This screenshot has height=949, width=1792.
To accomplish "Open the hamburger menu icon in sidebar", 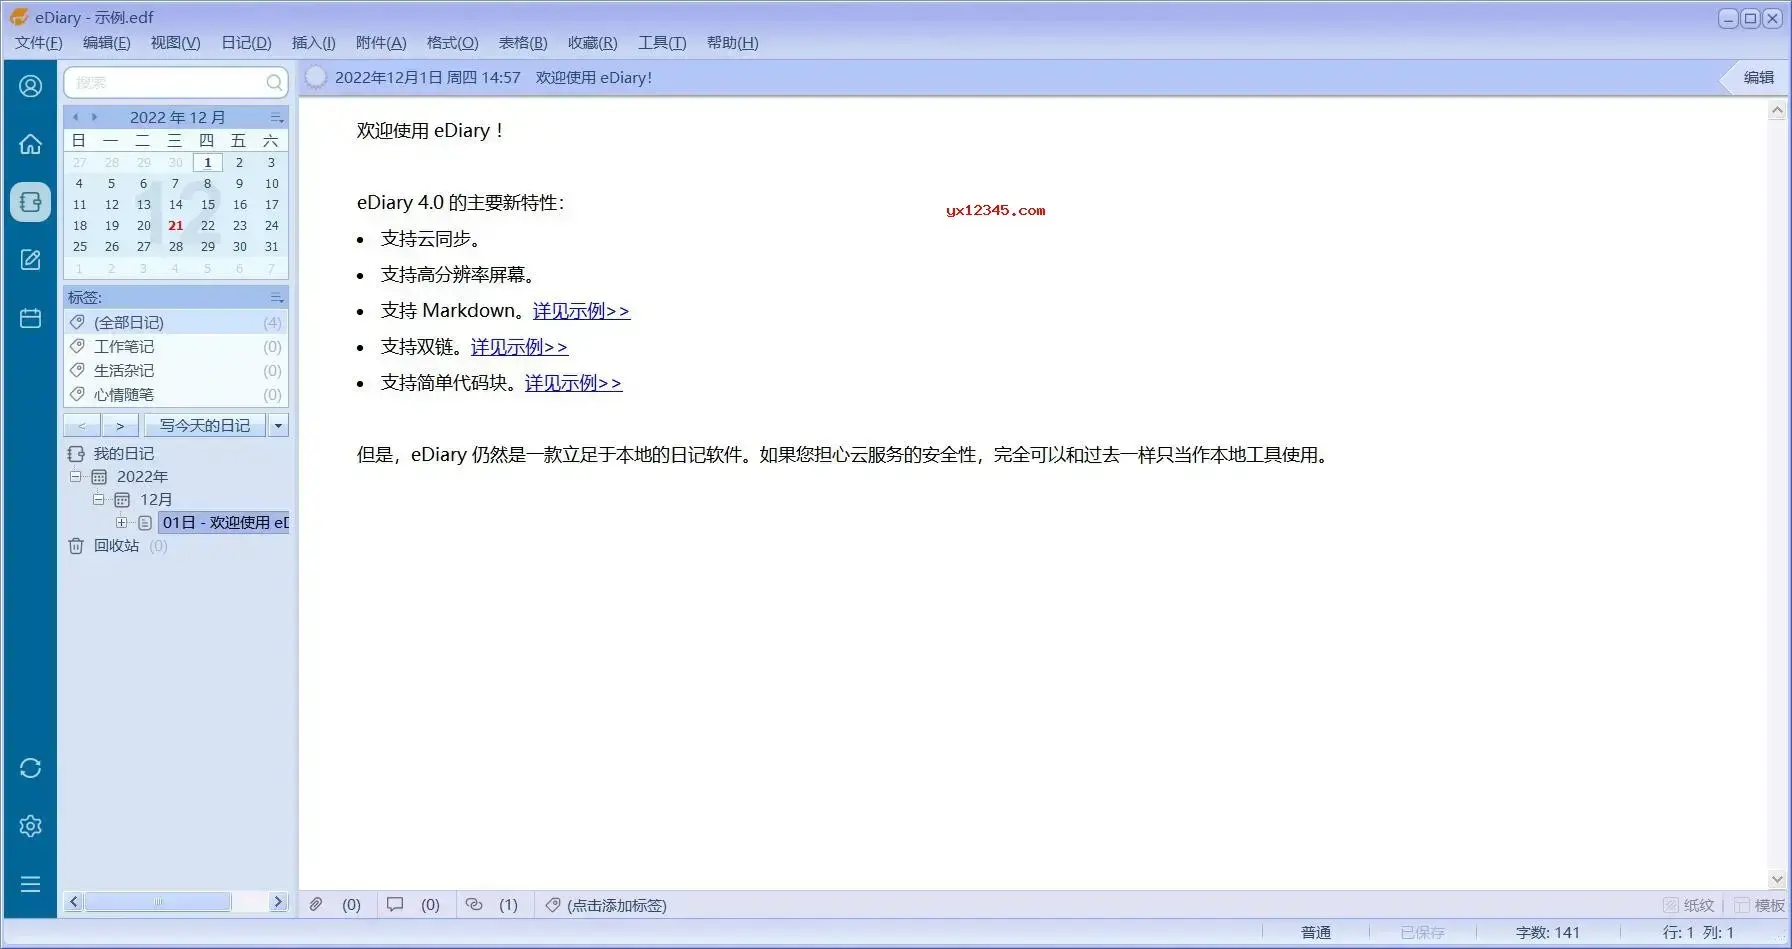I will tap(30, 884).
